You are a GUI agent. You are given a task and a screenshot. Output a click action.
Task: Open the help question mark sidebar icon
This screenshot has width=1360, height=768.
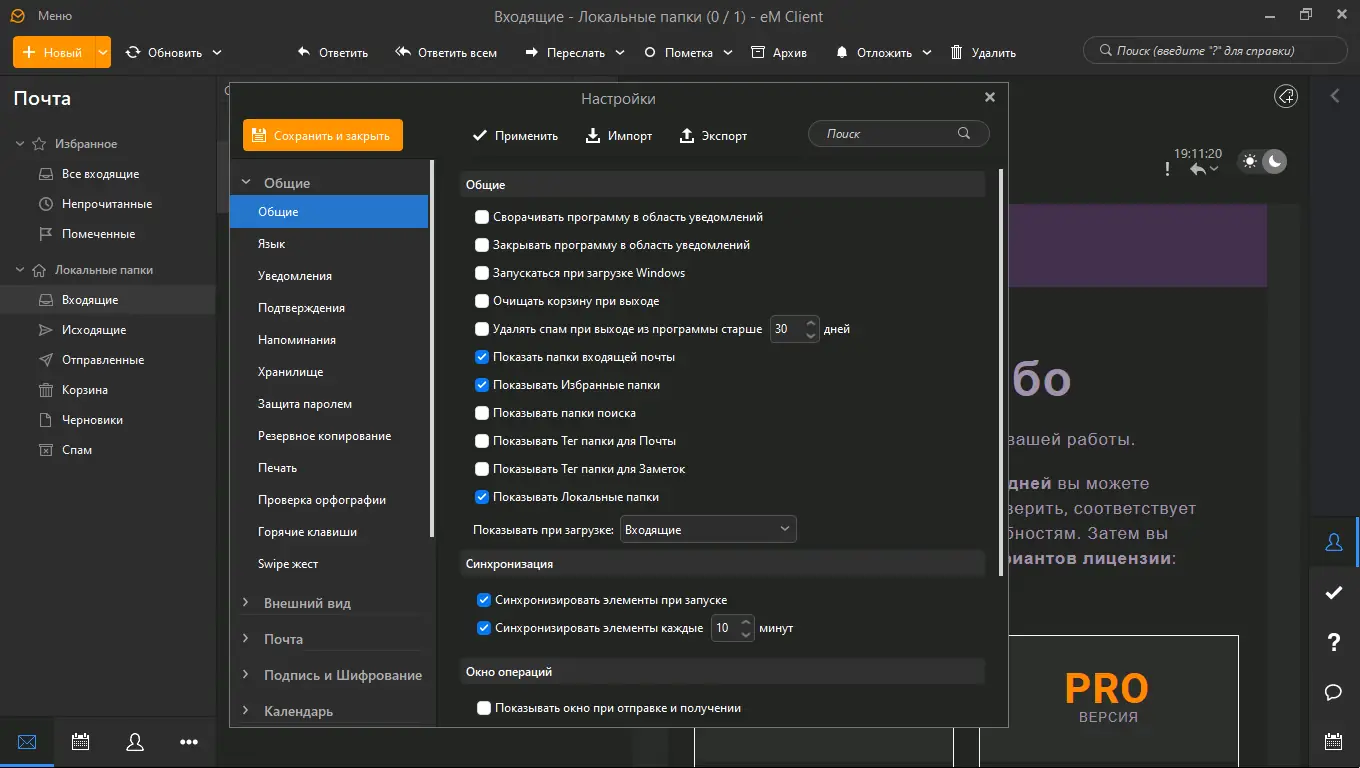tap(1333, 643)
